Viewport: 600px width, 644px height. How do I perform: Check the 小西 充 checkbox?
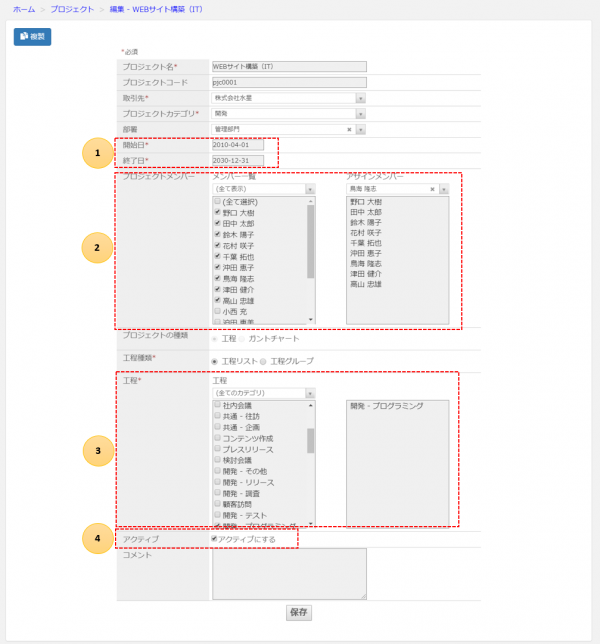coord(218,311)
